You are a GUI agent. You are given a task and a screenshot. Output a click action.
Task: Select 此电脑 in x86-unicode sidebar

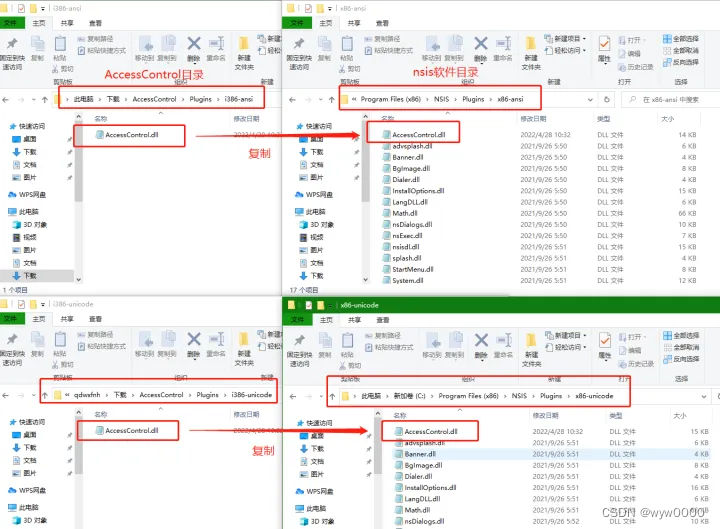[311, 509]
